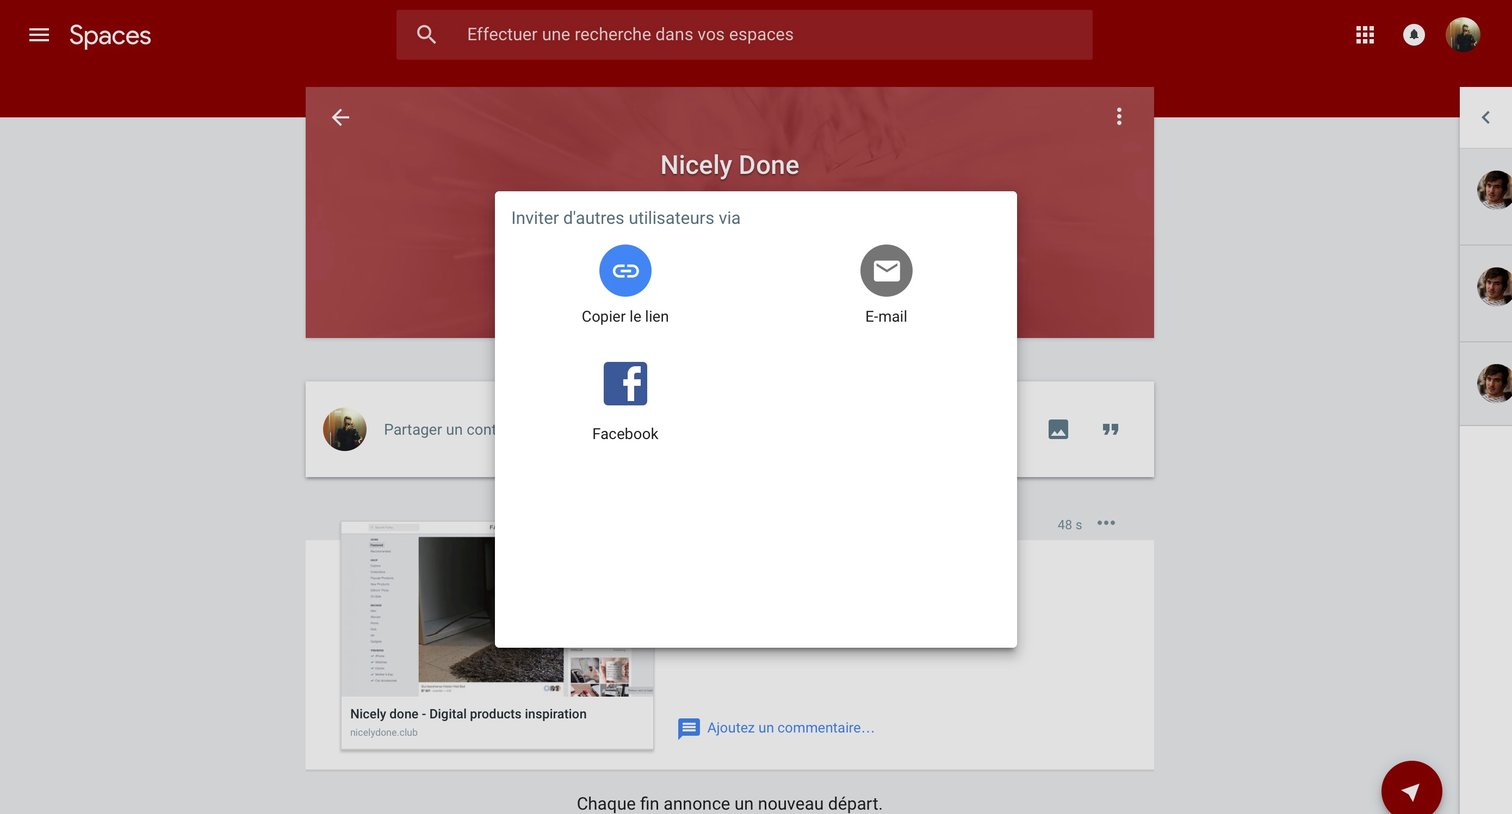Collapse the right members panel chevron
Screen dimensions: 1512x814
1486,118
